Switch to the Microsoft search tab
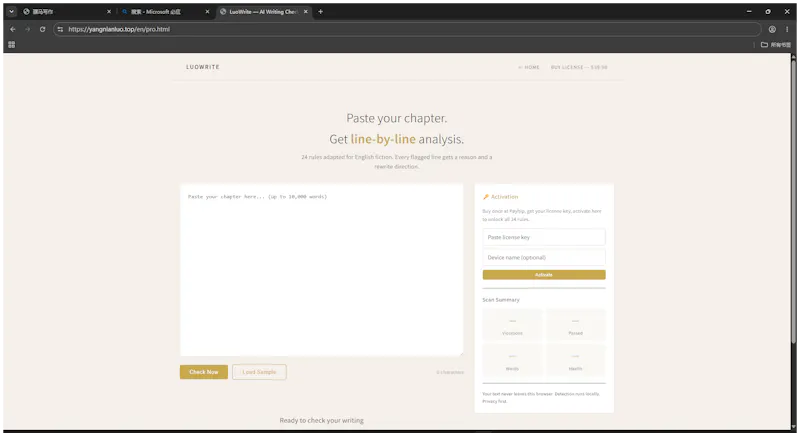The width and height of the screenshot is (800, 433). [x=165, y=12]
